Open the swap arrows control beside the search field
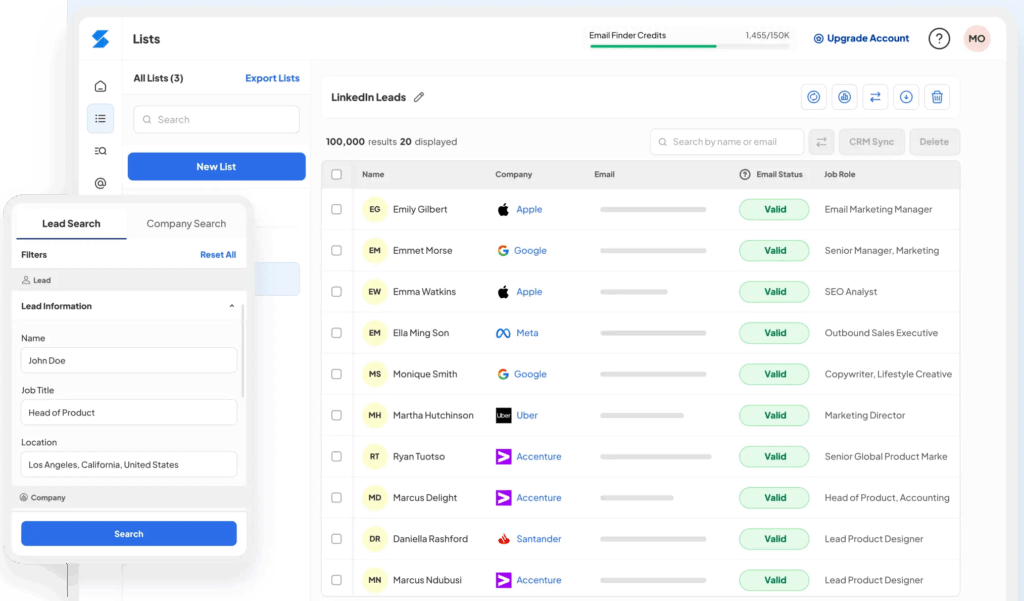 [821, 141]
